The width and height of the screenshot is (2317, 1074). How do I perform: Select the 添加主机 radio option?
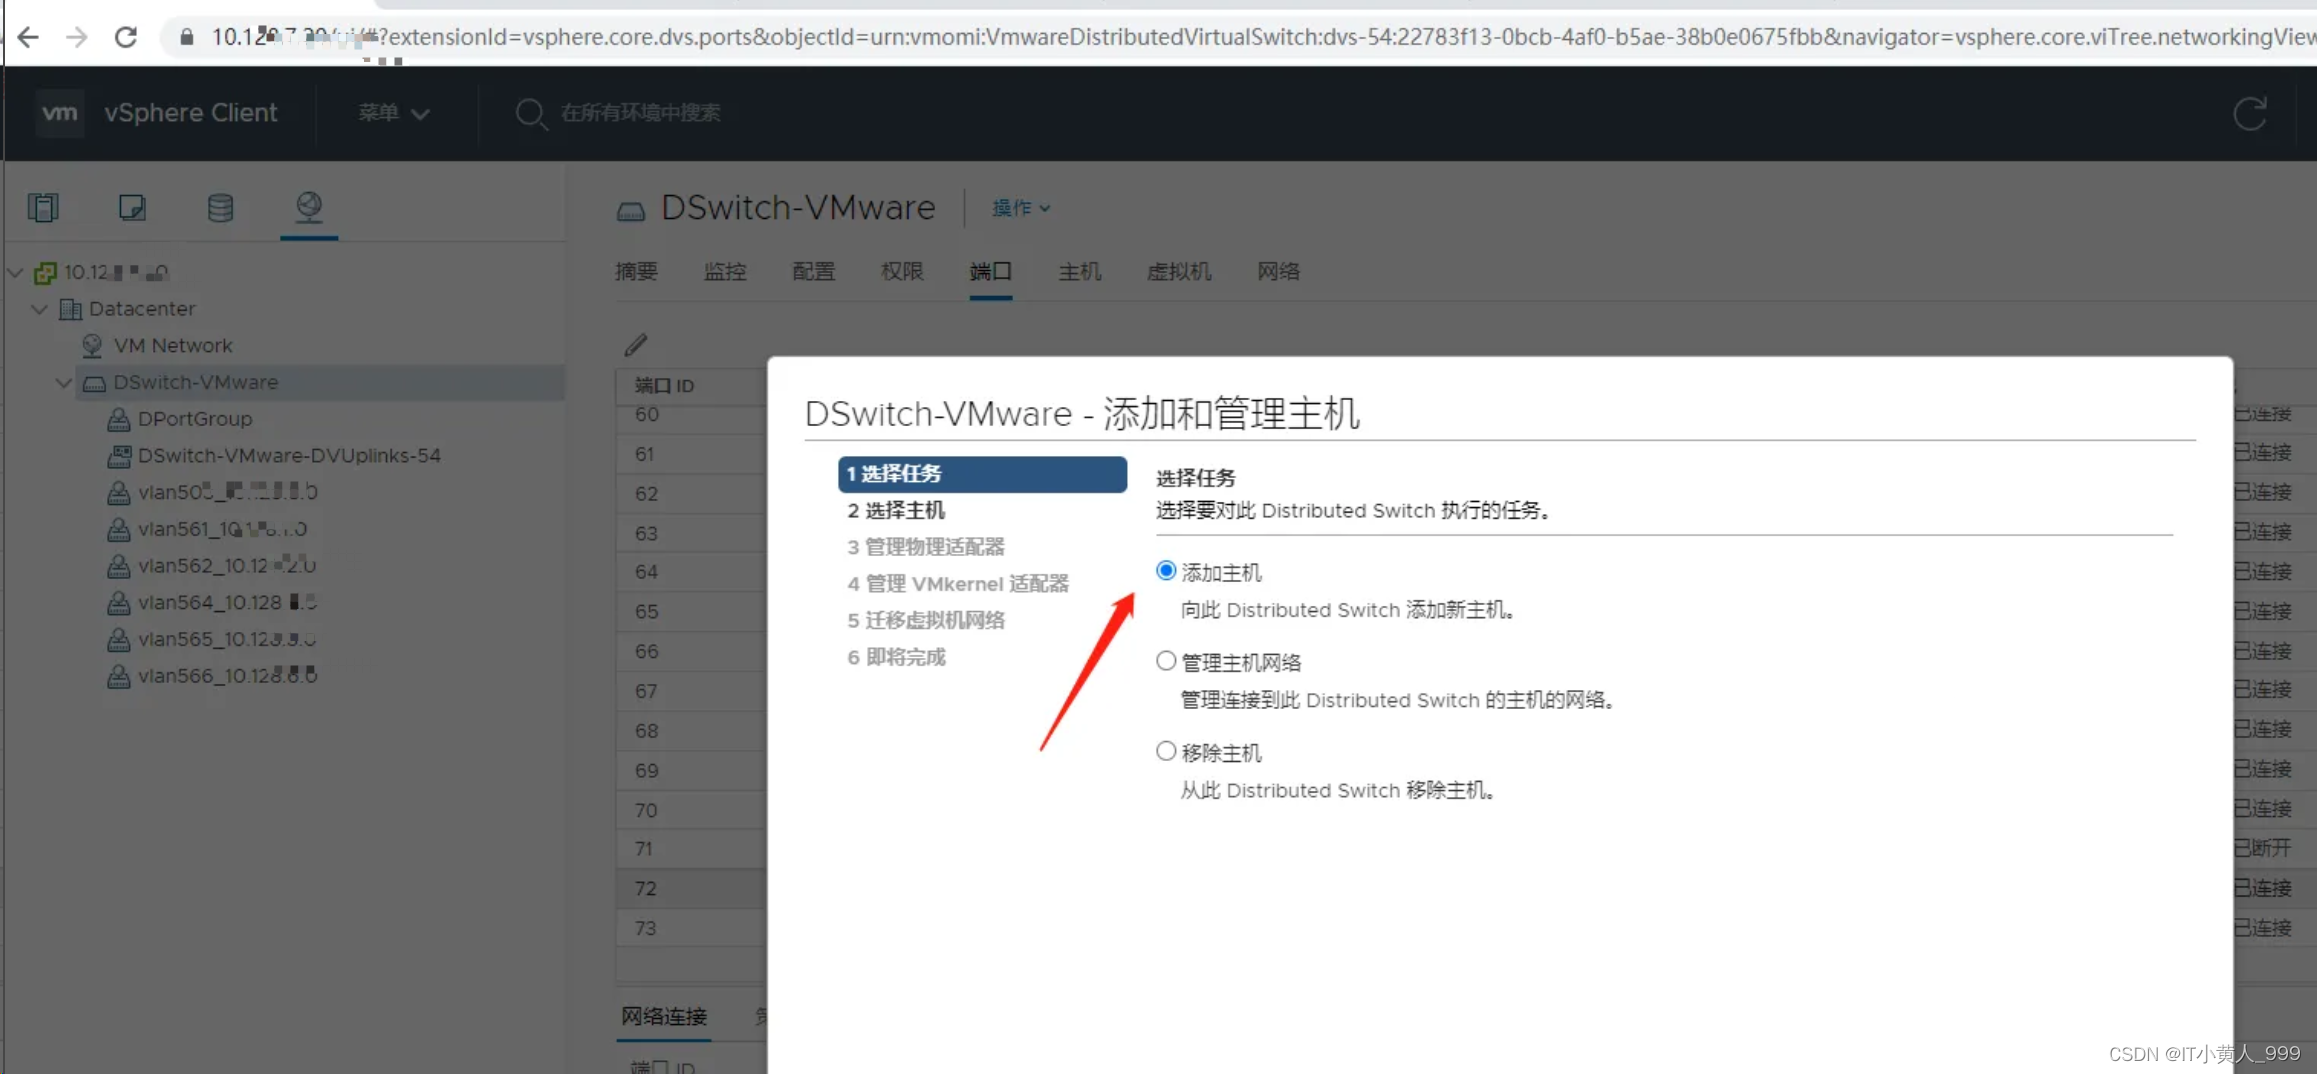click(x=1165, y=571)
